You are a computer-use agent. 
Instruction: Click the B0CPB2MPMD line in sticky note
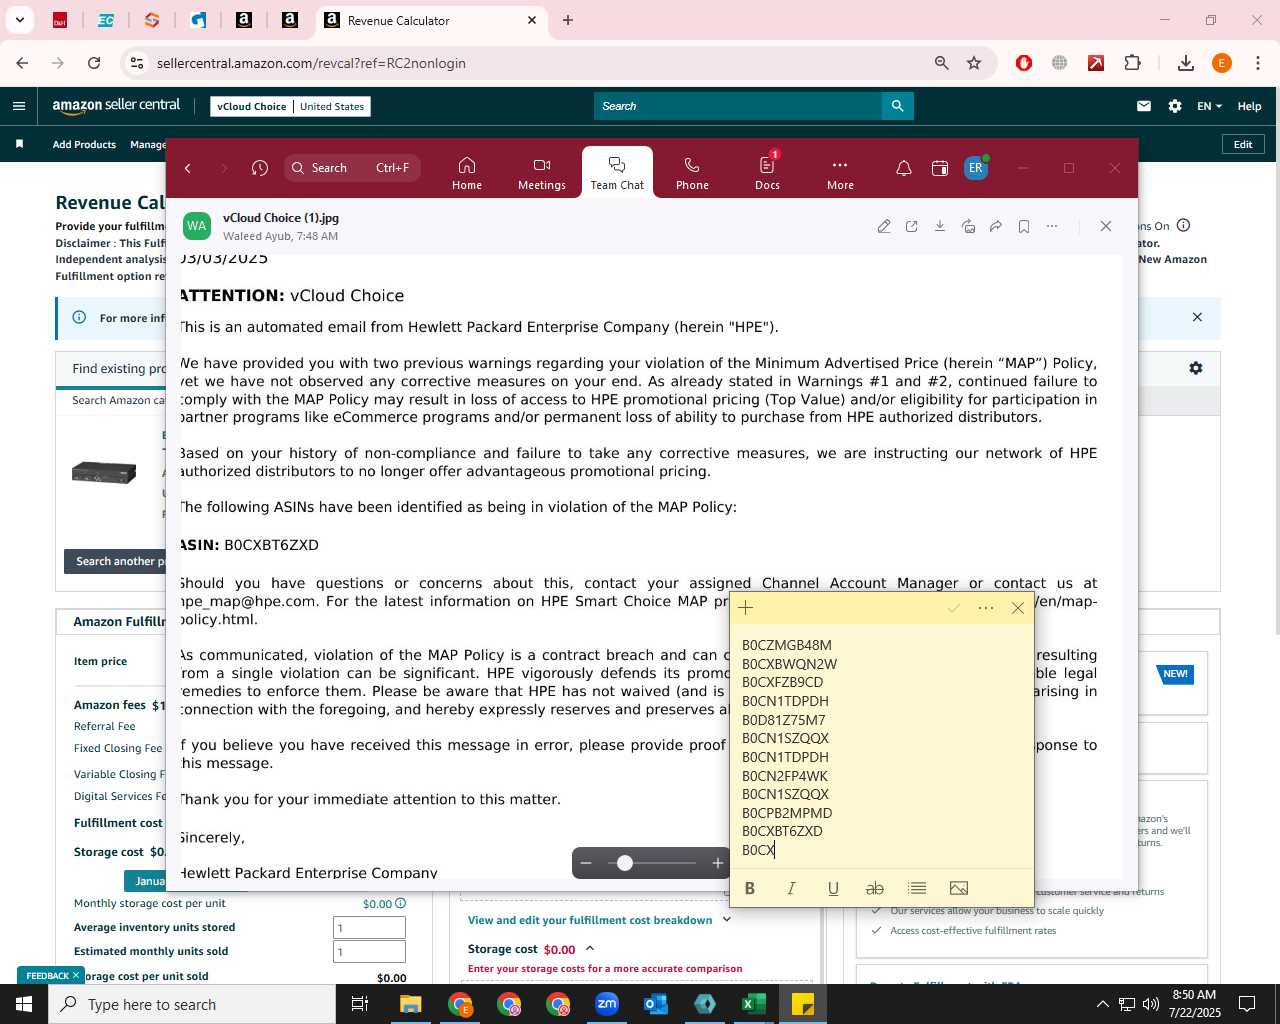[x=787, y=813]
